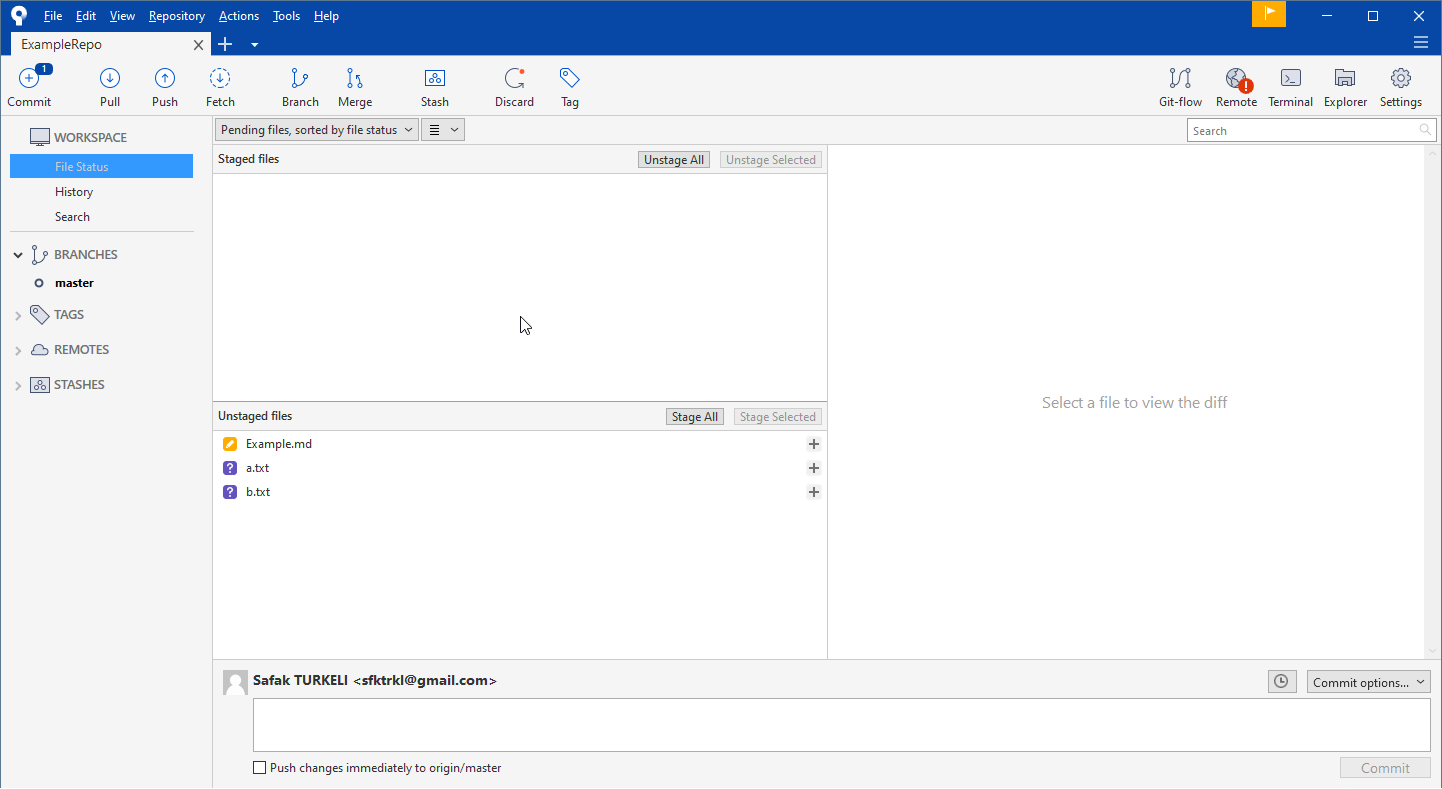Image resolution: width=1442 pixels, height=789 pixels.
Task: Click the search magnifier icon
Action: [x=1425, y=130]
